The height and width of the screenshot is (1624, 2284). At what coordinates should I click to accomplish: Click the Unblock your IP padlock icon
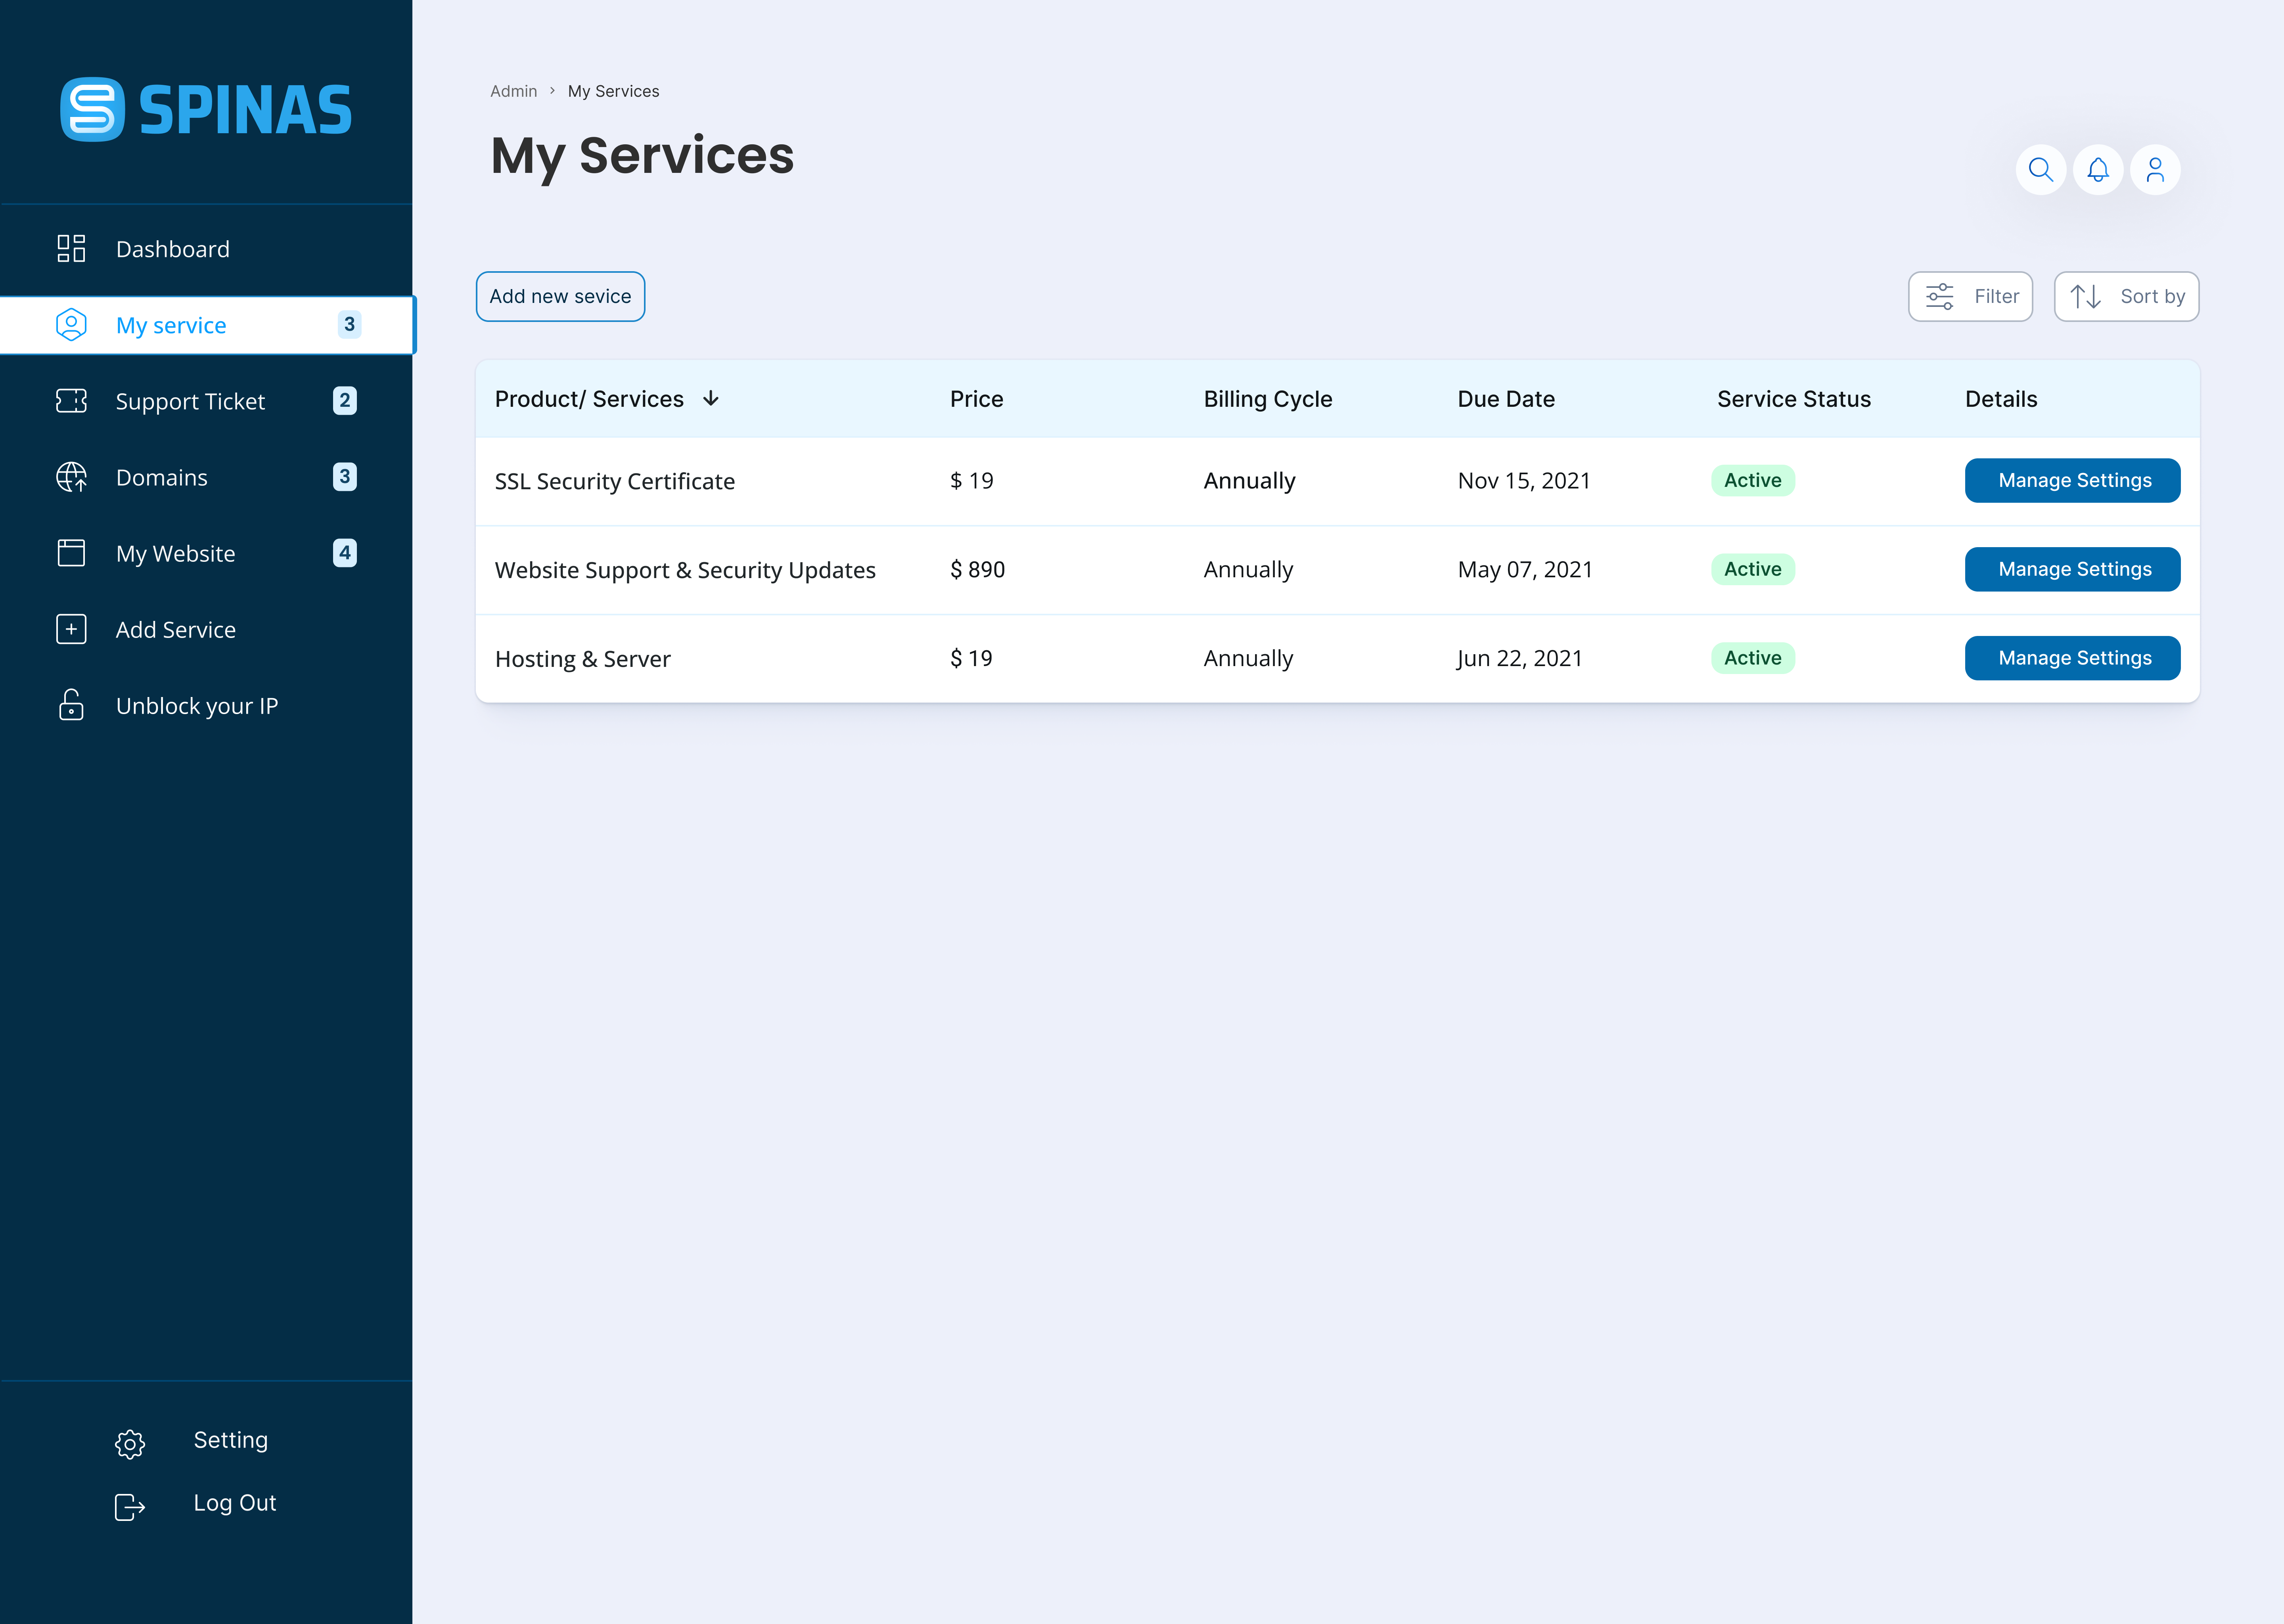pyautogui.click(x=71, y=705)
